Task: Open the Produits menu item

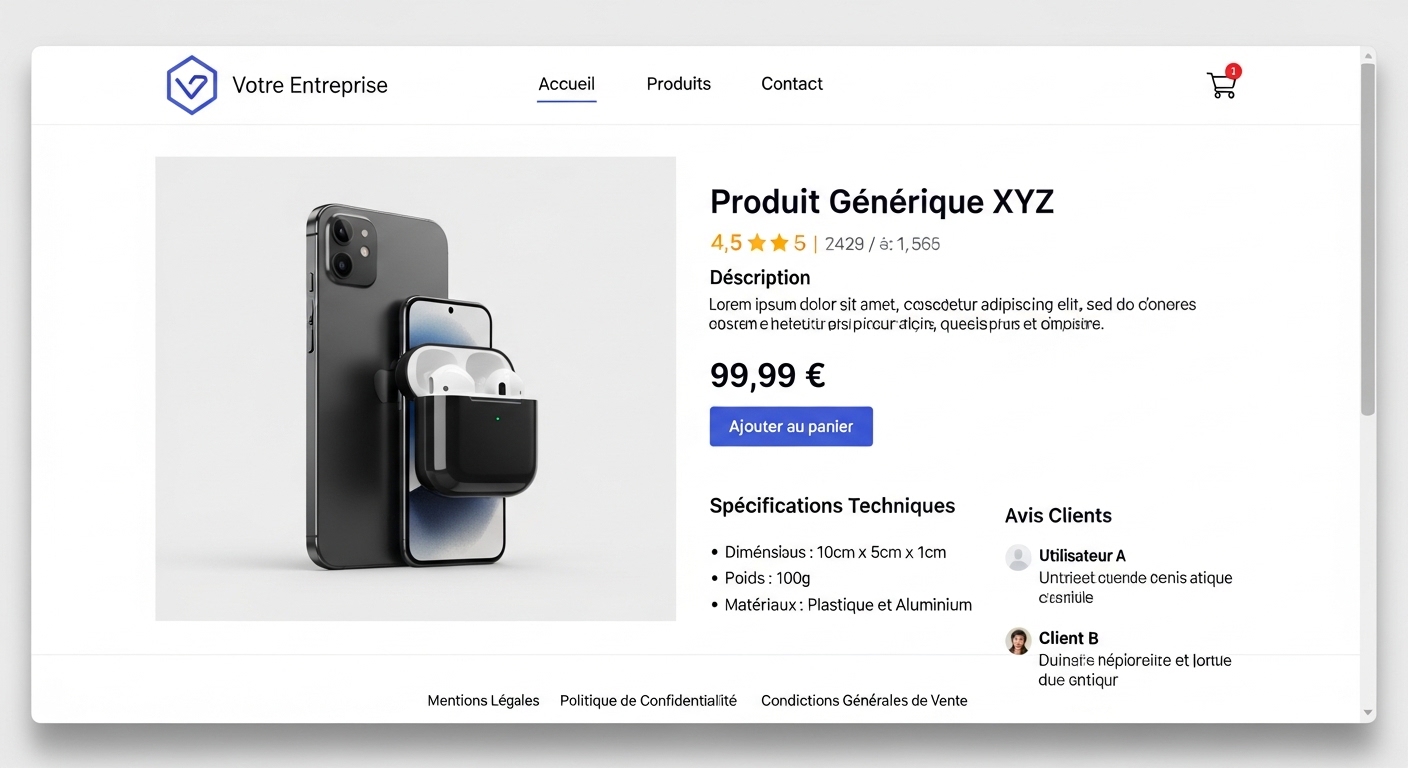Action: click(x=678, y=84)
